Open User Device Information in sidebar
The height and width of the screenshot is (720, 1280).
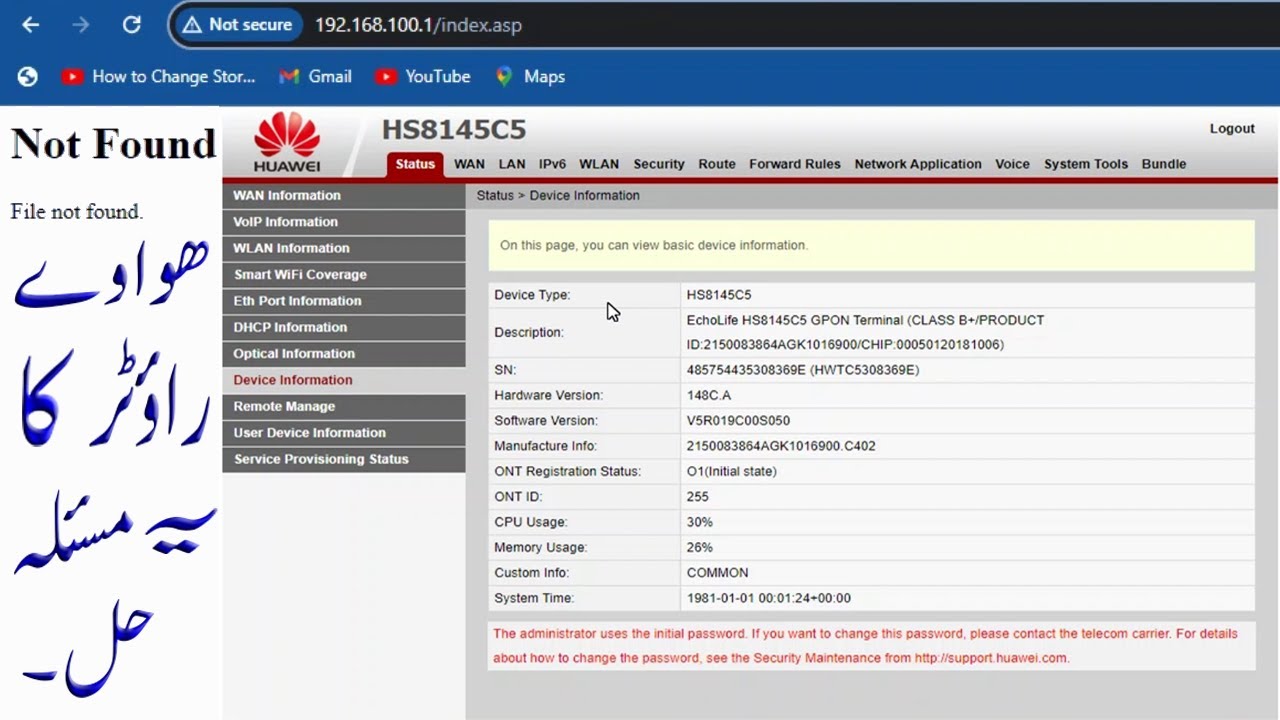pos(343,433)
